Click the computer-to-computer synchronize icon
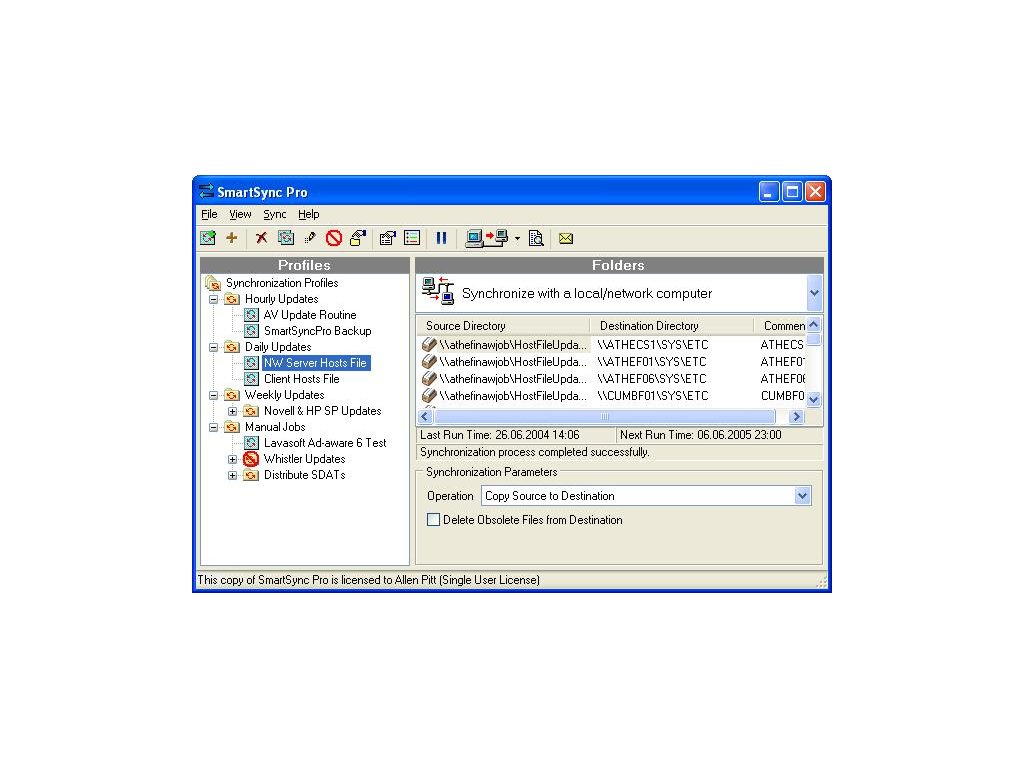The image size is (1024, 768). click(487, 238)
